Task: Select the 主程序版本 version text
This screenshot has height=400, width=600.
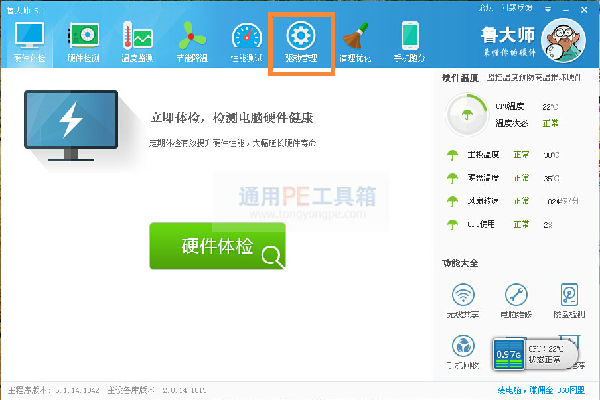Action: click(x=54, y=390)
